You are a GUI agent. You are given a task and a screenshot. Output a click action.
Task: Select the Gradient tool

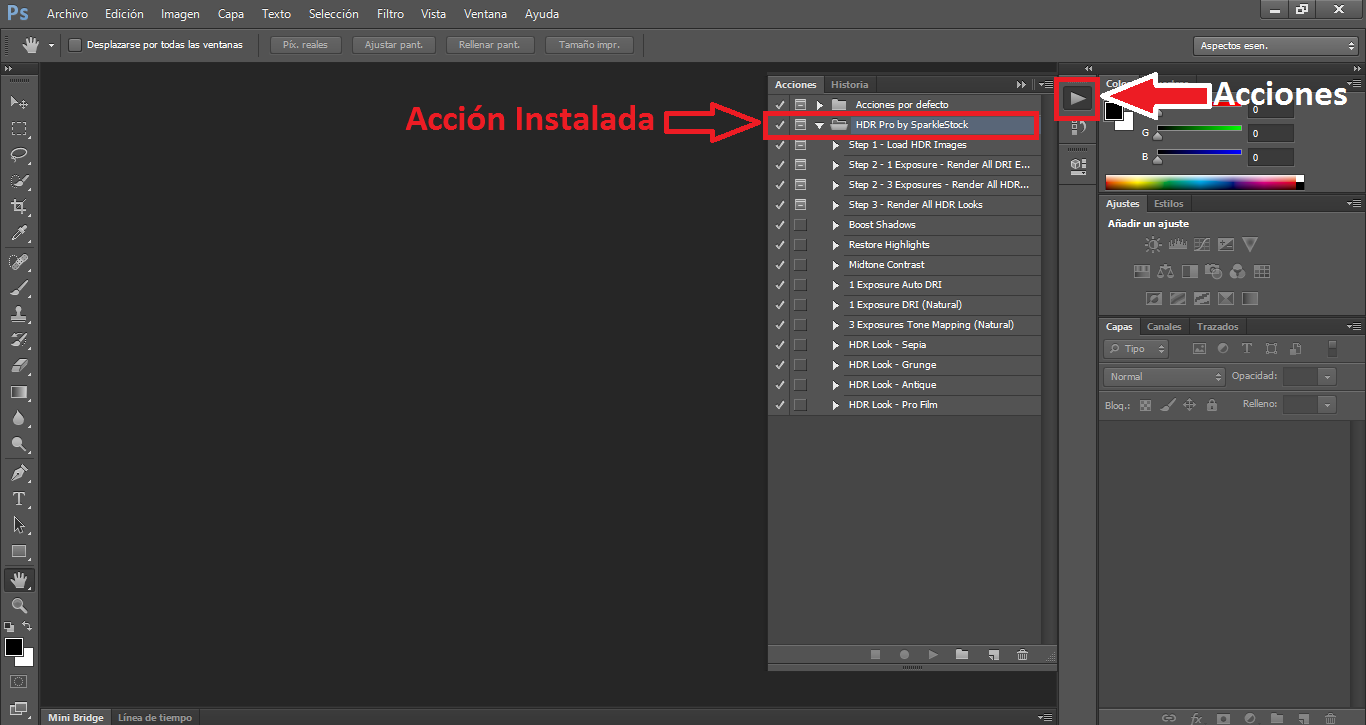pos(19,392)
